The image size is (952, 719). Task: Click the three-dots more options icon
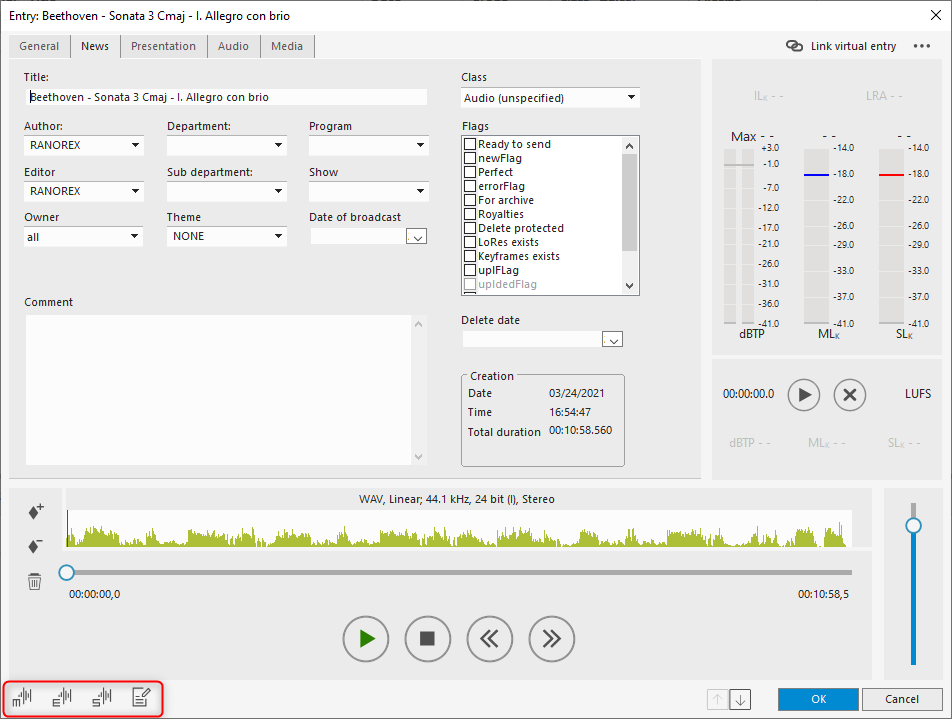(921, 46)
